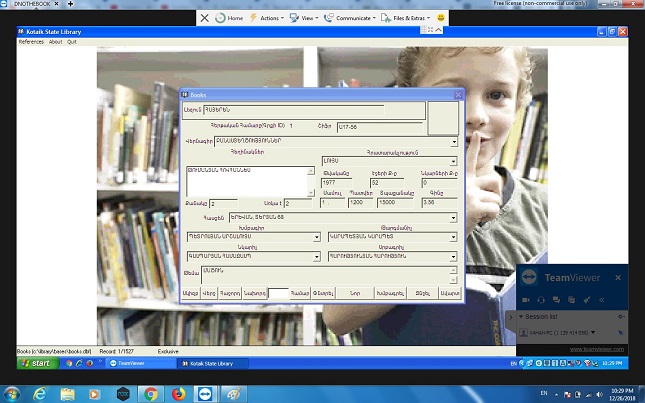
Task: Click the TeamViewer Home icon
Action: click(230, 18)
